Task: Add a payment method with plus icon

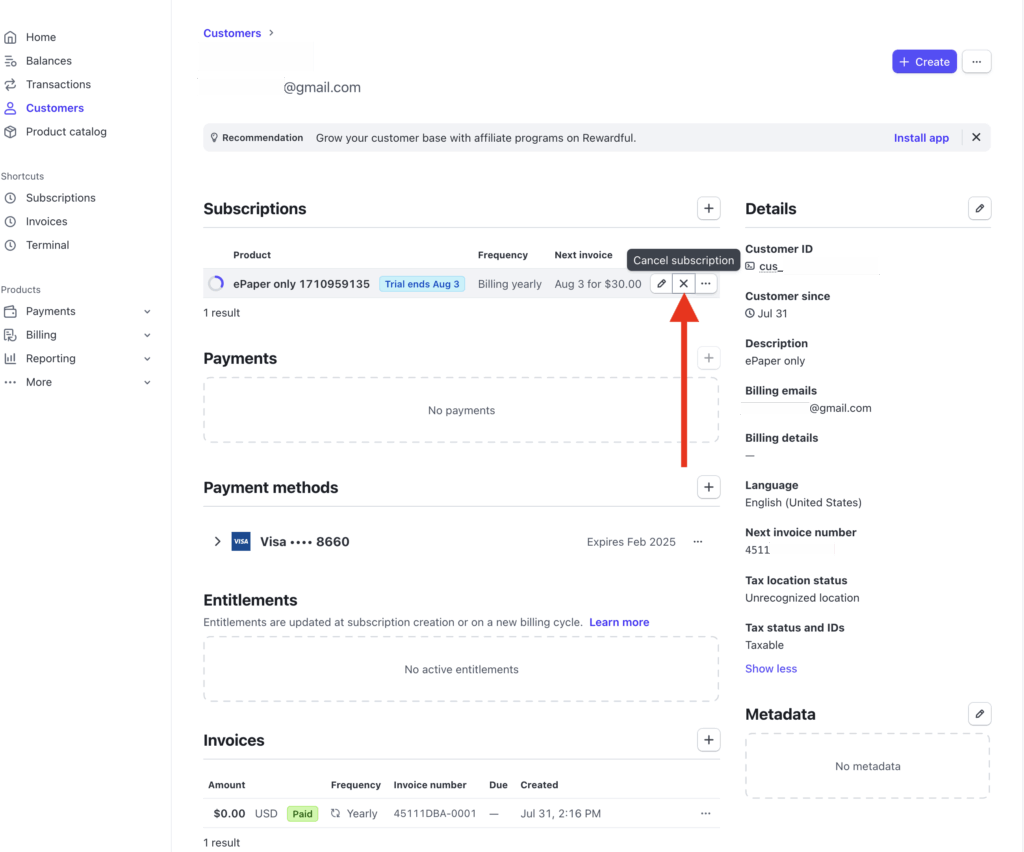Action: point(708,488)
